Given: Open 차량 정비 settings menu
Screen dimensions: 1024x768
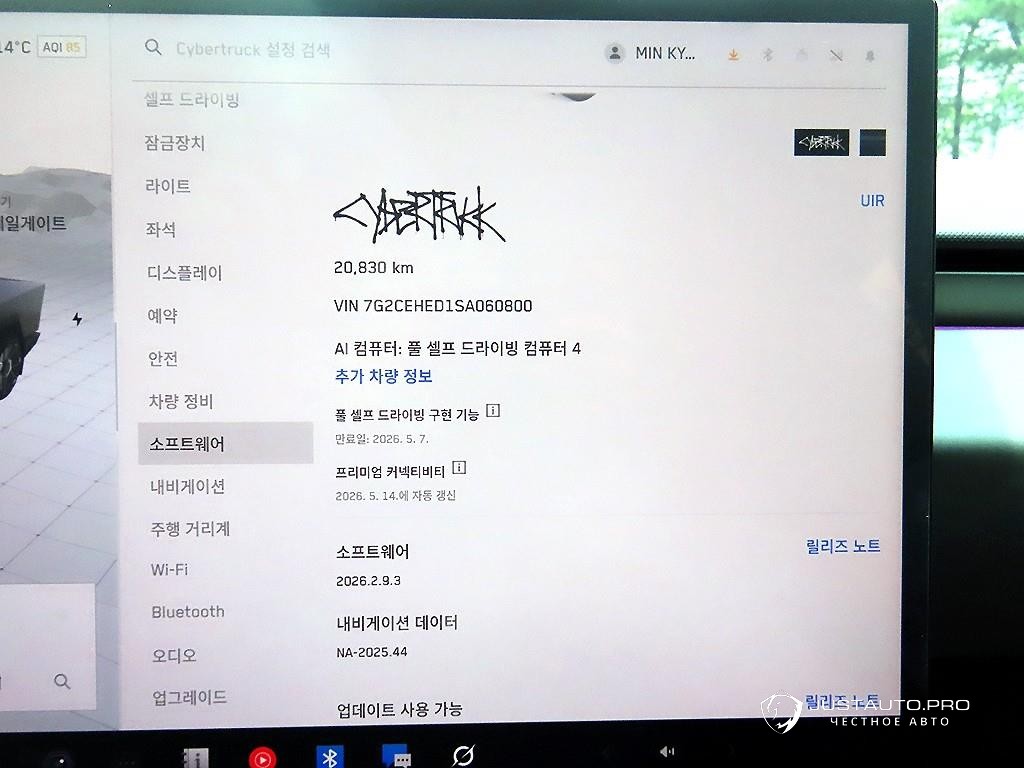Looking at the screenshot, I should pos(181,401).
